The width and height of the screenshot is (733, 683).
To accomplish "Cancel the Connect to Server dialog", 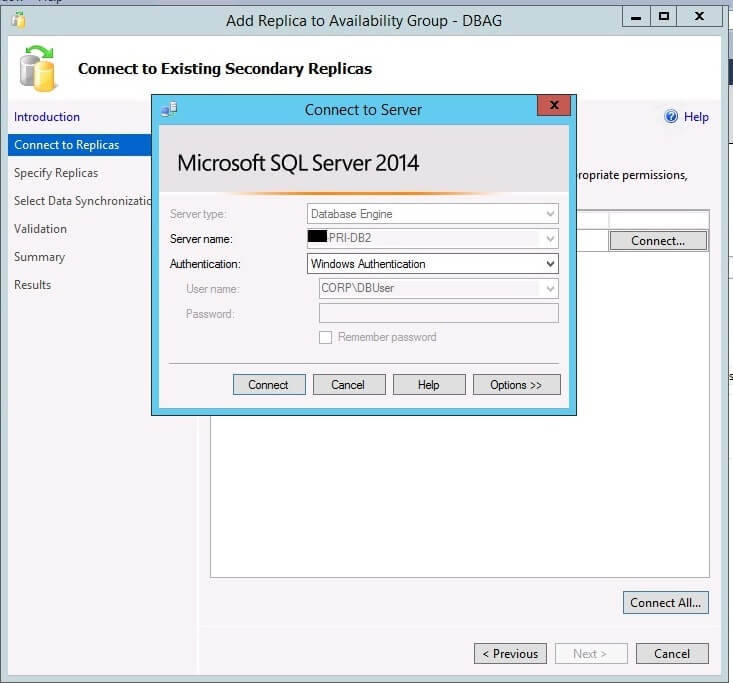I will (x=348, y=385).
